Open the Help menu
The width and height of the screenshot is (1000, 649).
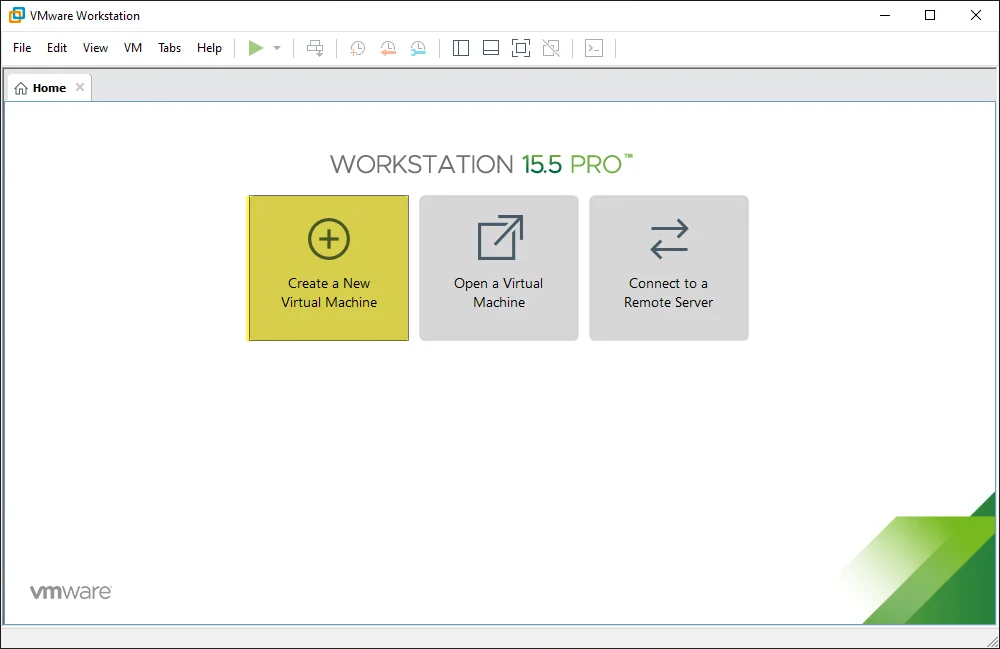point(209,48)
